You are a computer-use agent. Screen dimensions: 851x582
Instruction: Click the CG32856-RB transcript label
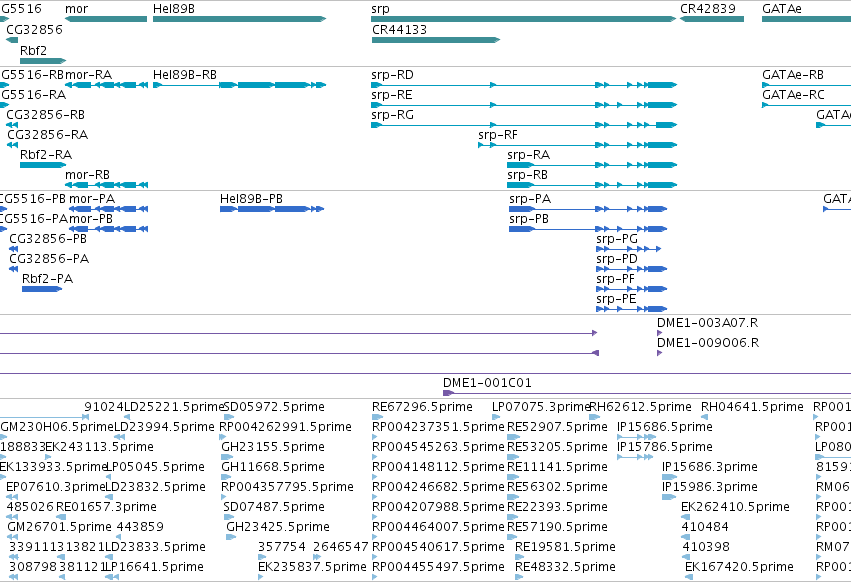click(46, 115)
